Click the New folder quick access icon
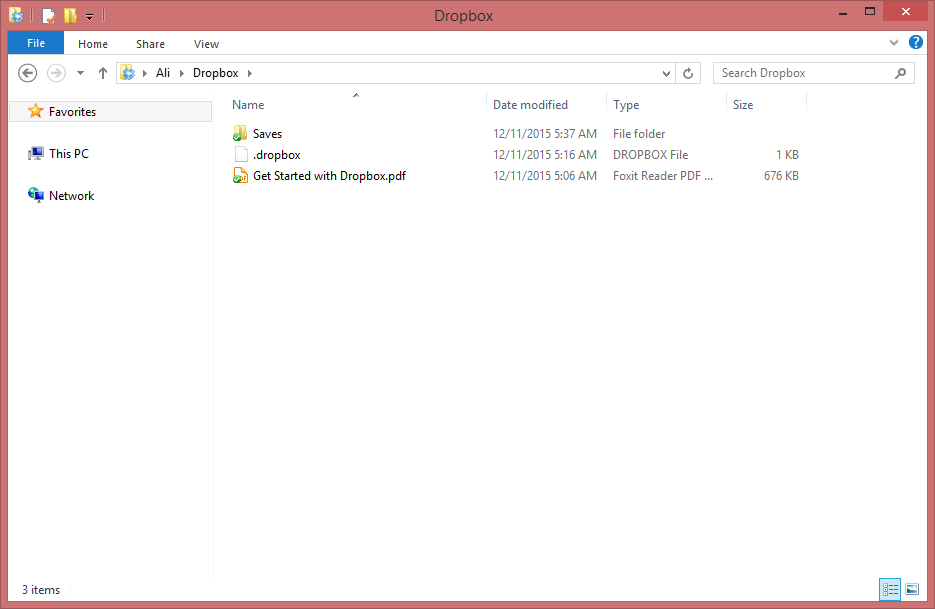The width and height of the screenshot is (935, 609). coord(70,16)
